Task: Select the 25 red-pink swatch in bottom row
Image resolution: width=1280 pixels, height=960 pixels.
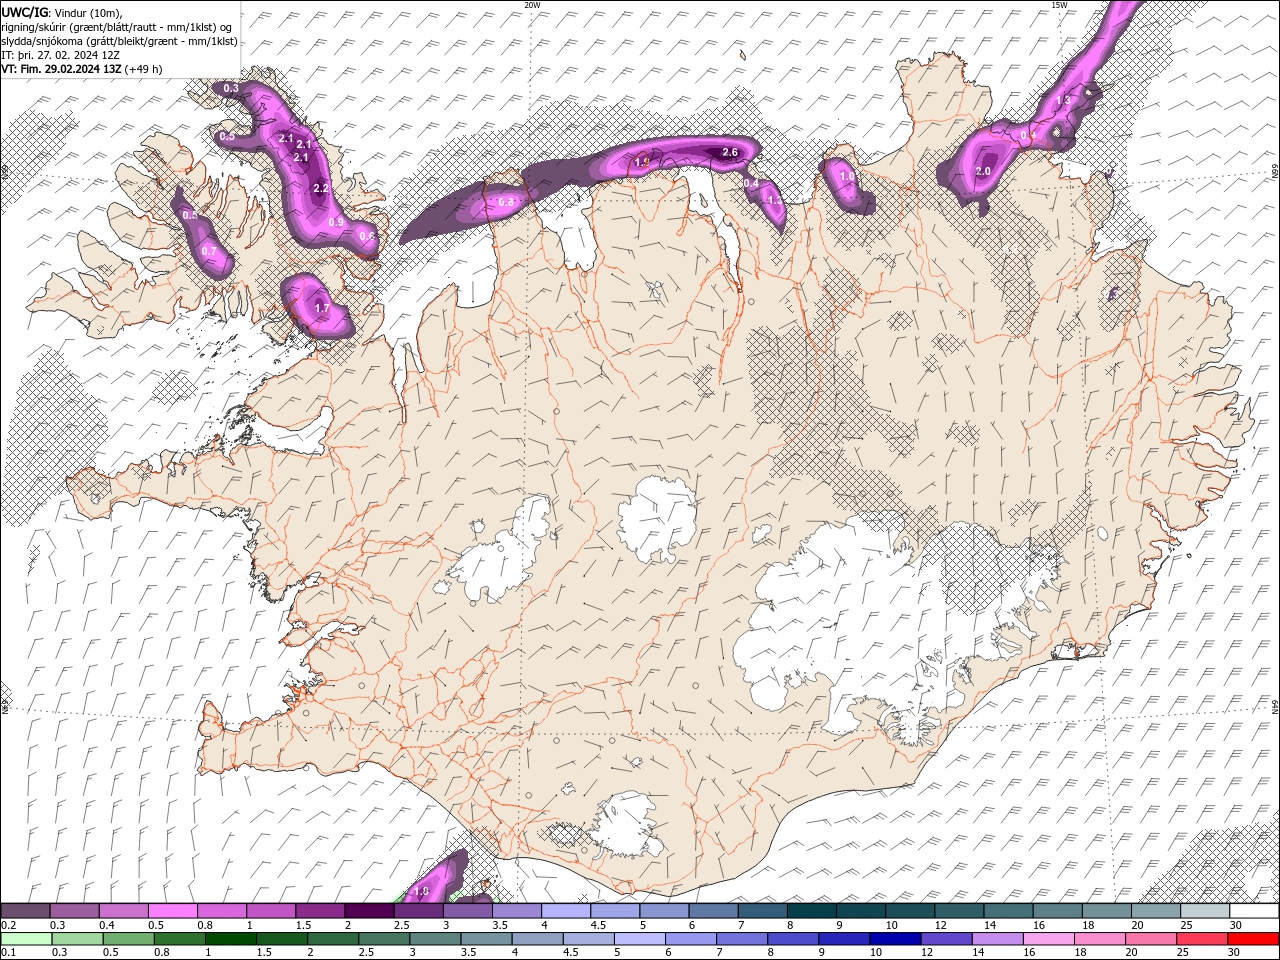Action: coord(1200,938)
